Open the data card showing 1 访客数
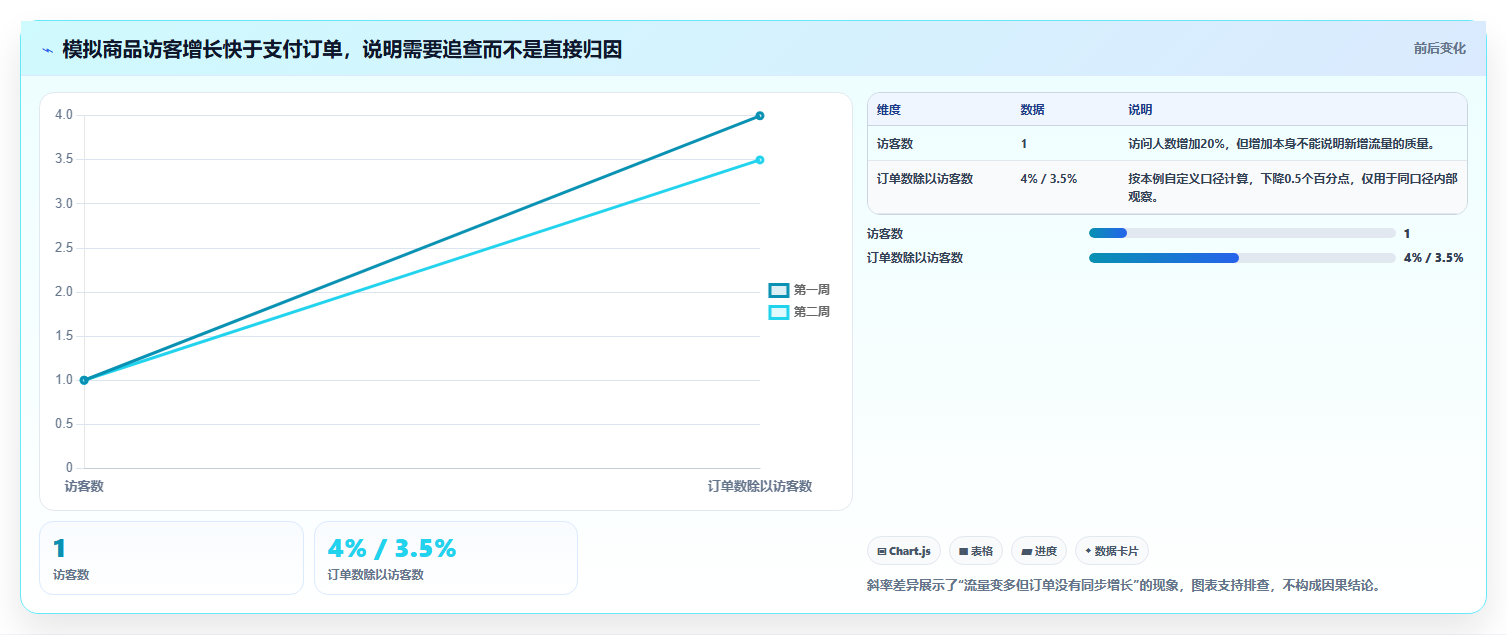This screenshot has height=635, width=1507. tap(171, 558)
